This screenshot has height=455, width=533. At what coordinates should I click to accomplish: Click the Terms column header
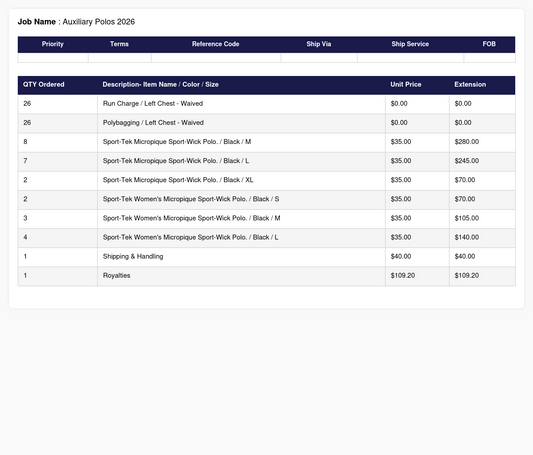[119, 44]
